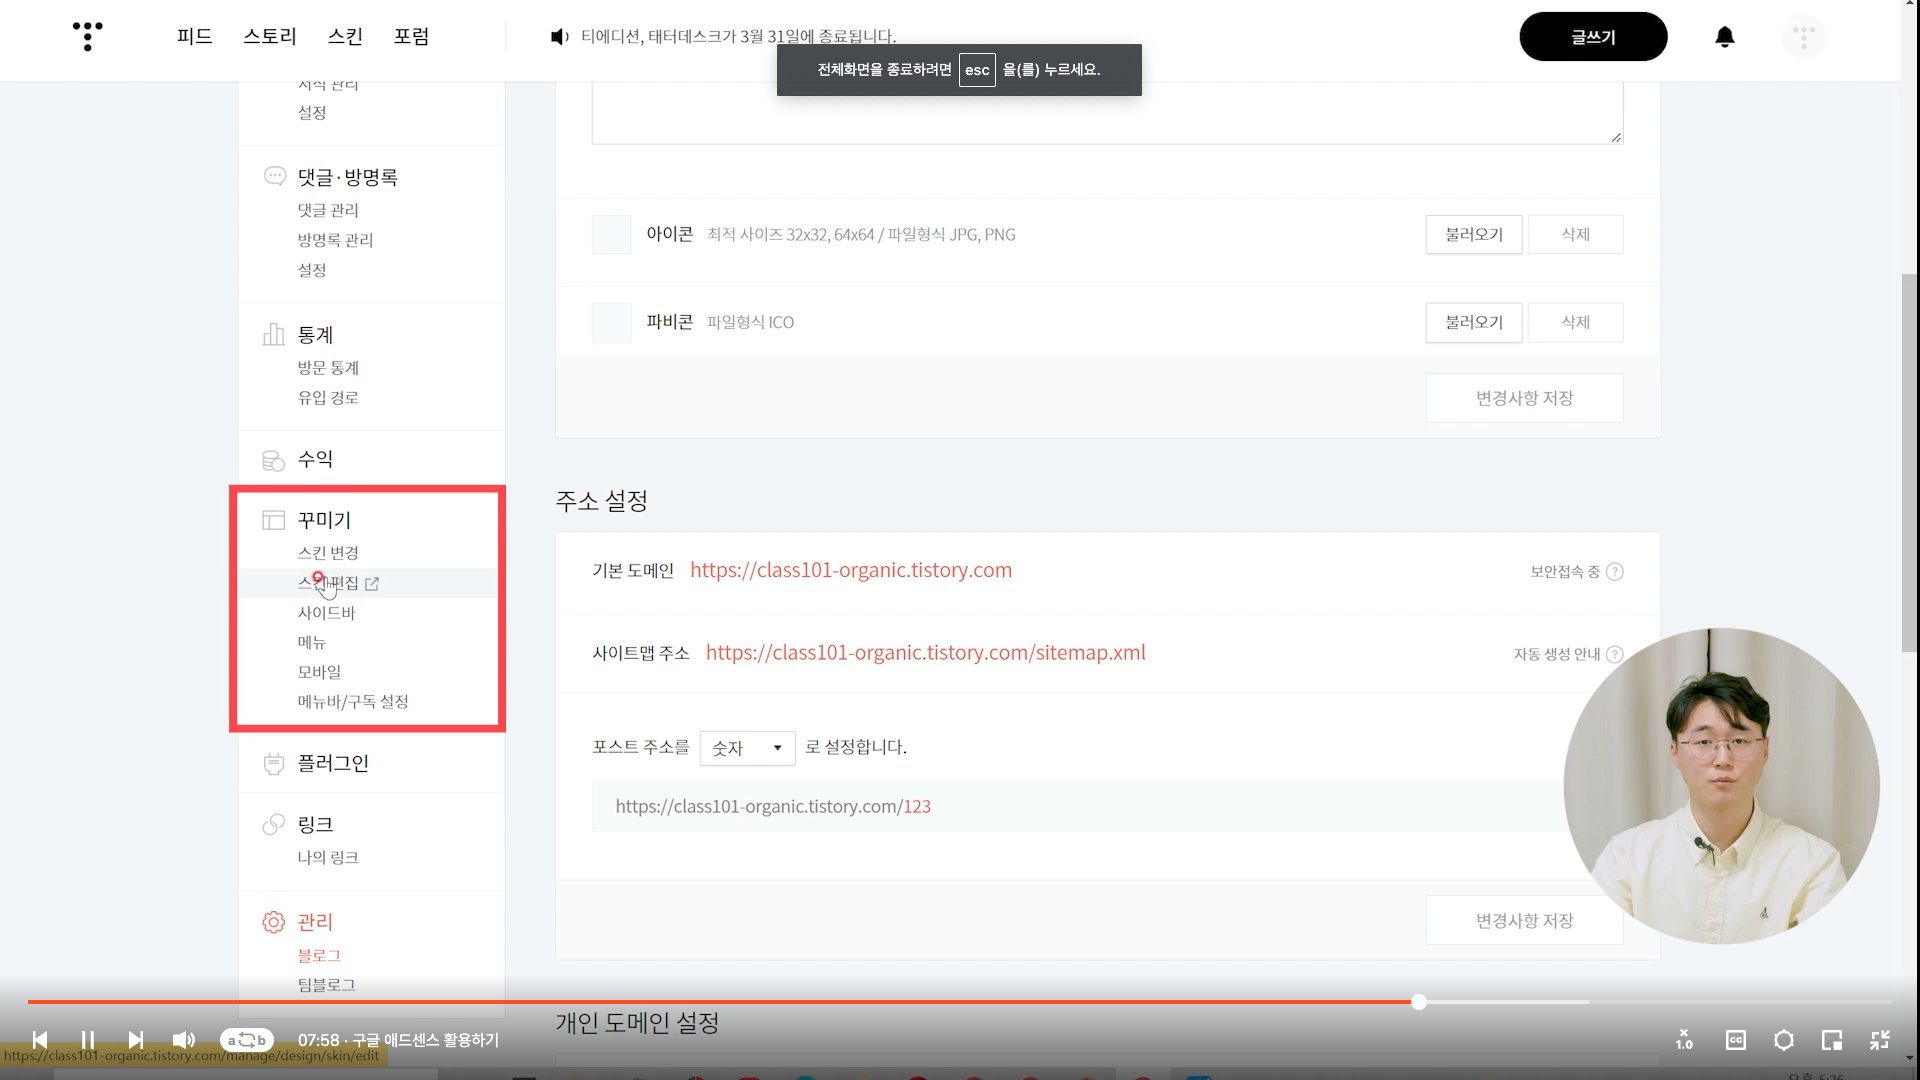
Task: Toggle closed captions in player
Action: [x=1735, y=1040]
